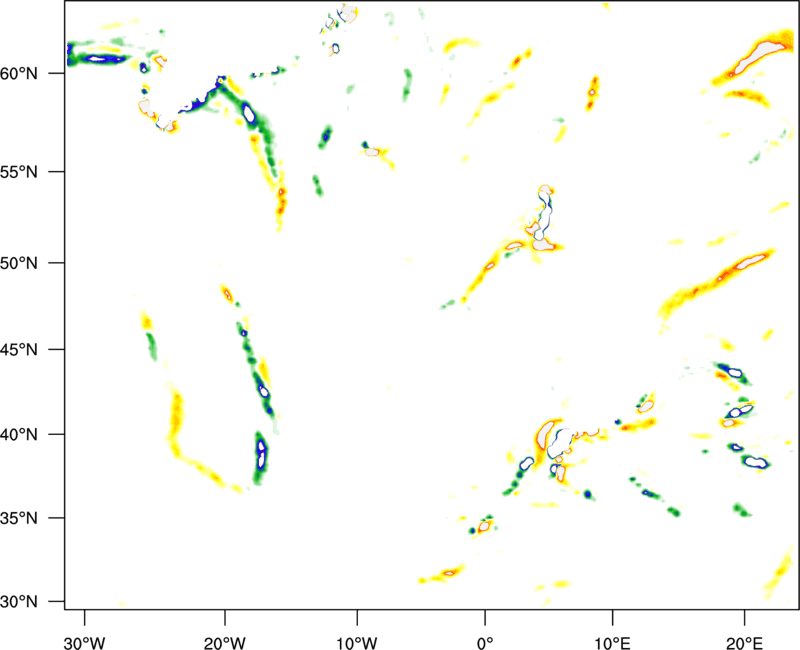
Task: Click the 55°N latitude label
Action: (19, 172)
